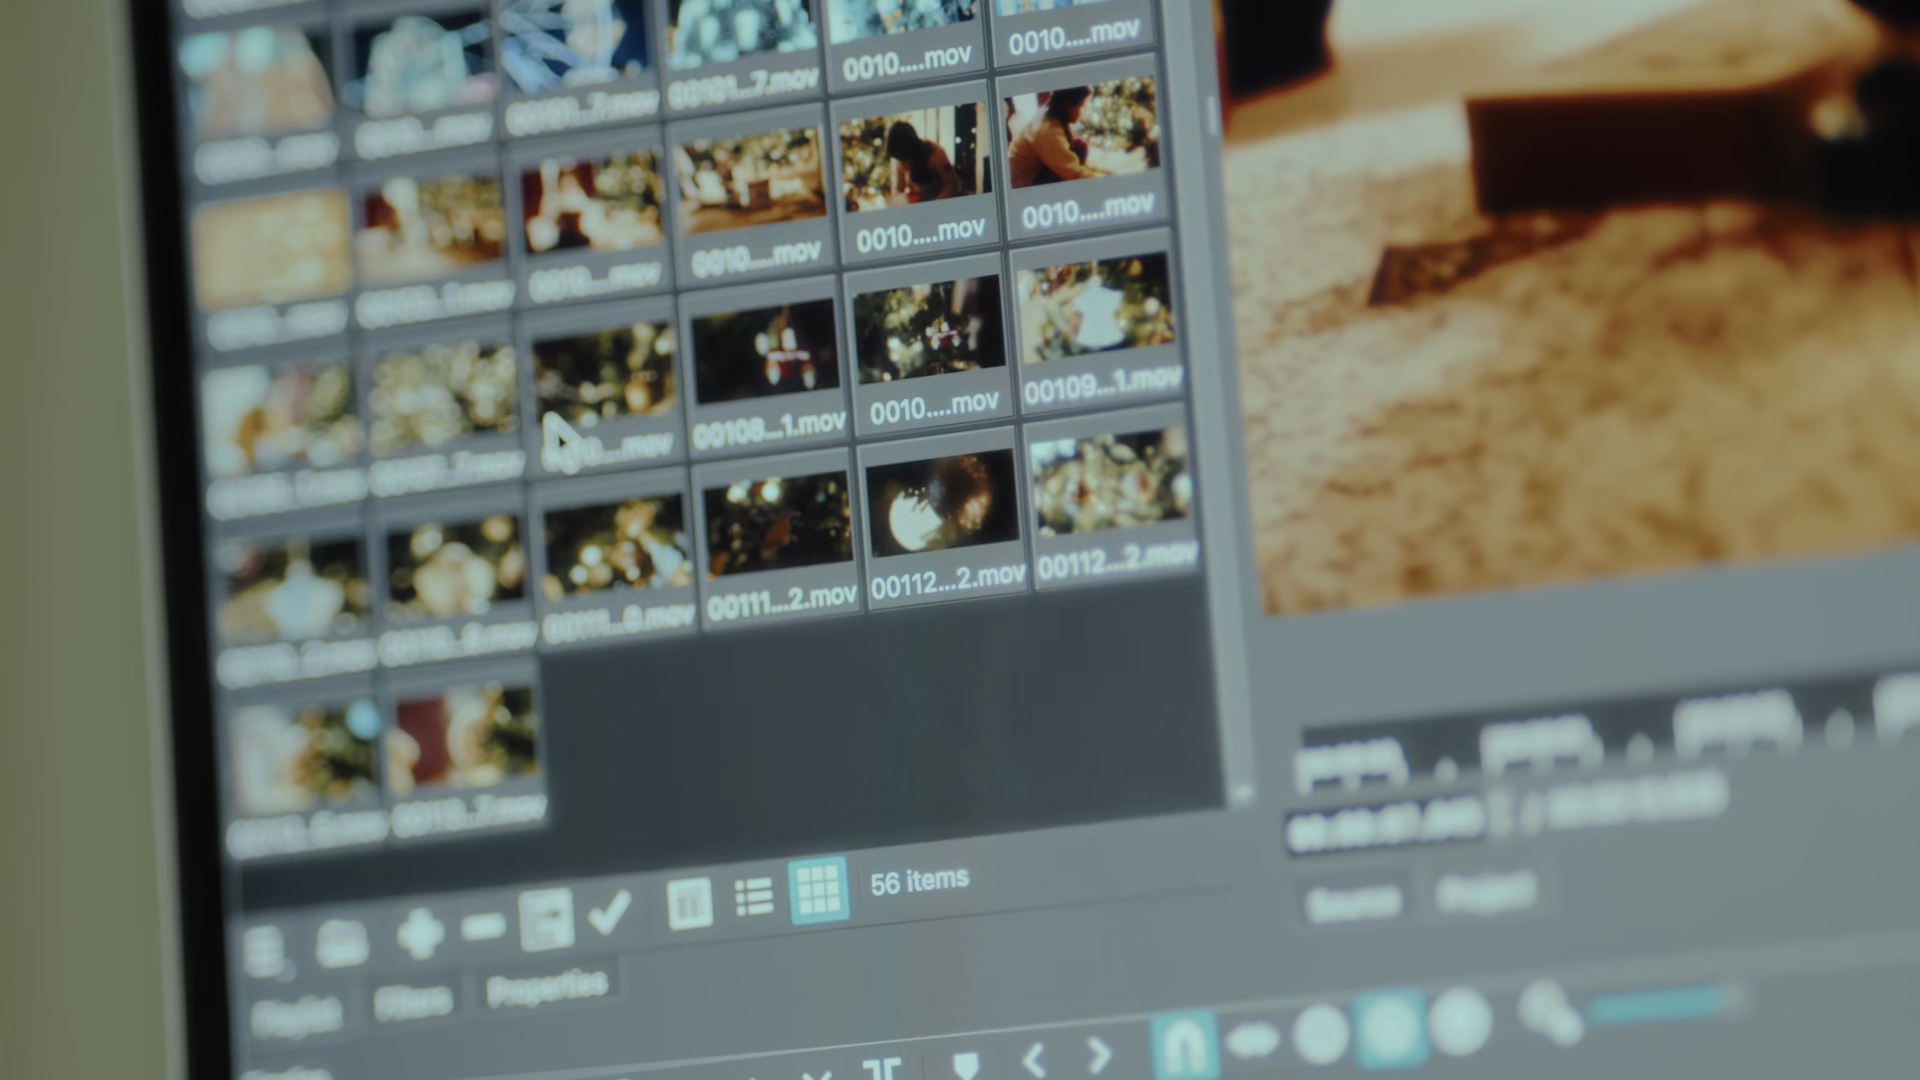This screenshot has height=1080, width=1920.
Task: Click the minus icon to remove playlist item
Action: pos(484,927)
